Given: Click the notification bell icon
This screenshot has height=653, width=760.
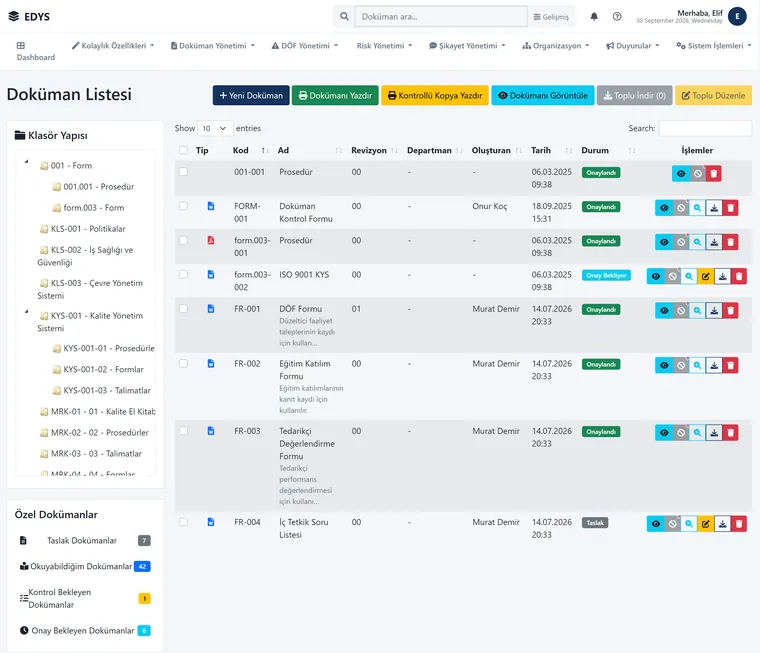Looking at the screenshot, I should tap(594, 16).
